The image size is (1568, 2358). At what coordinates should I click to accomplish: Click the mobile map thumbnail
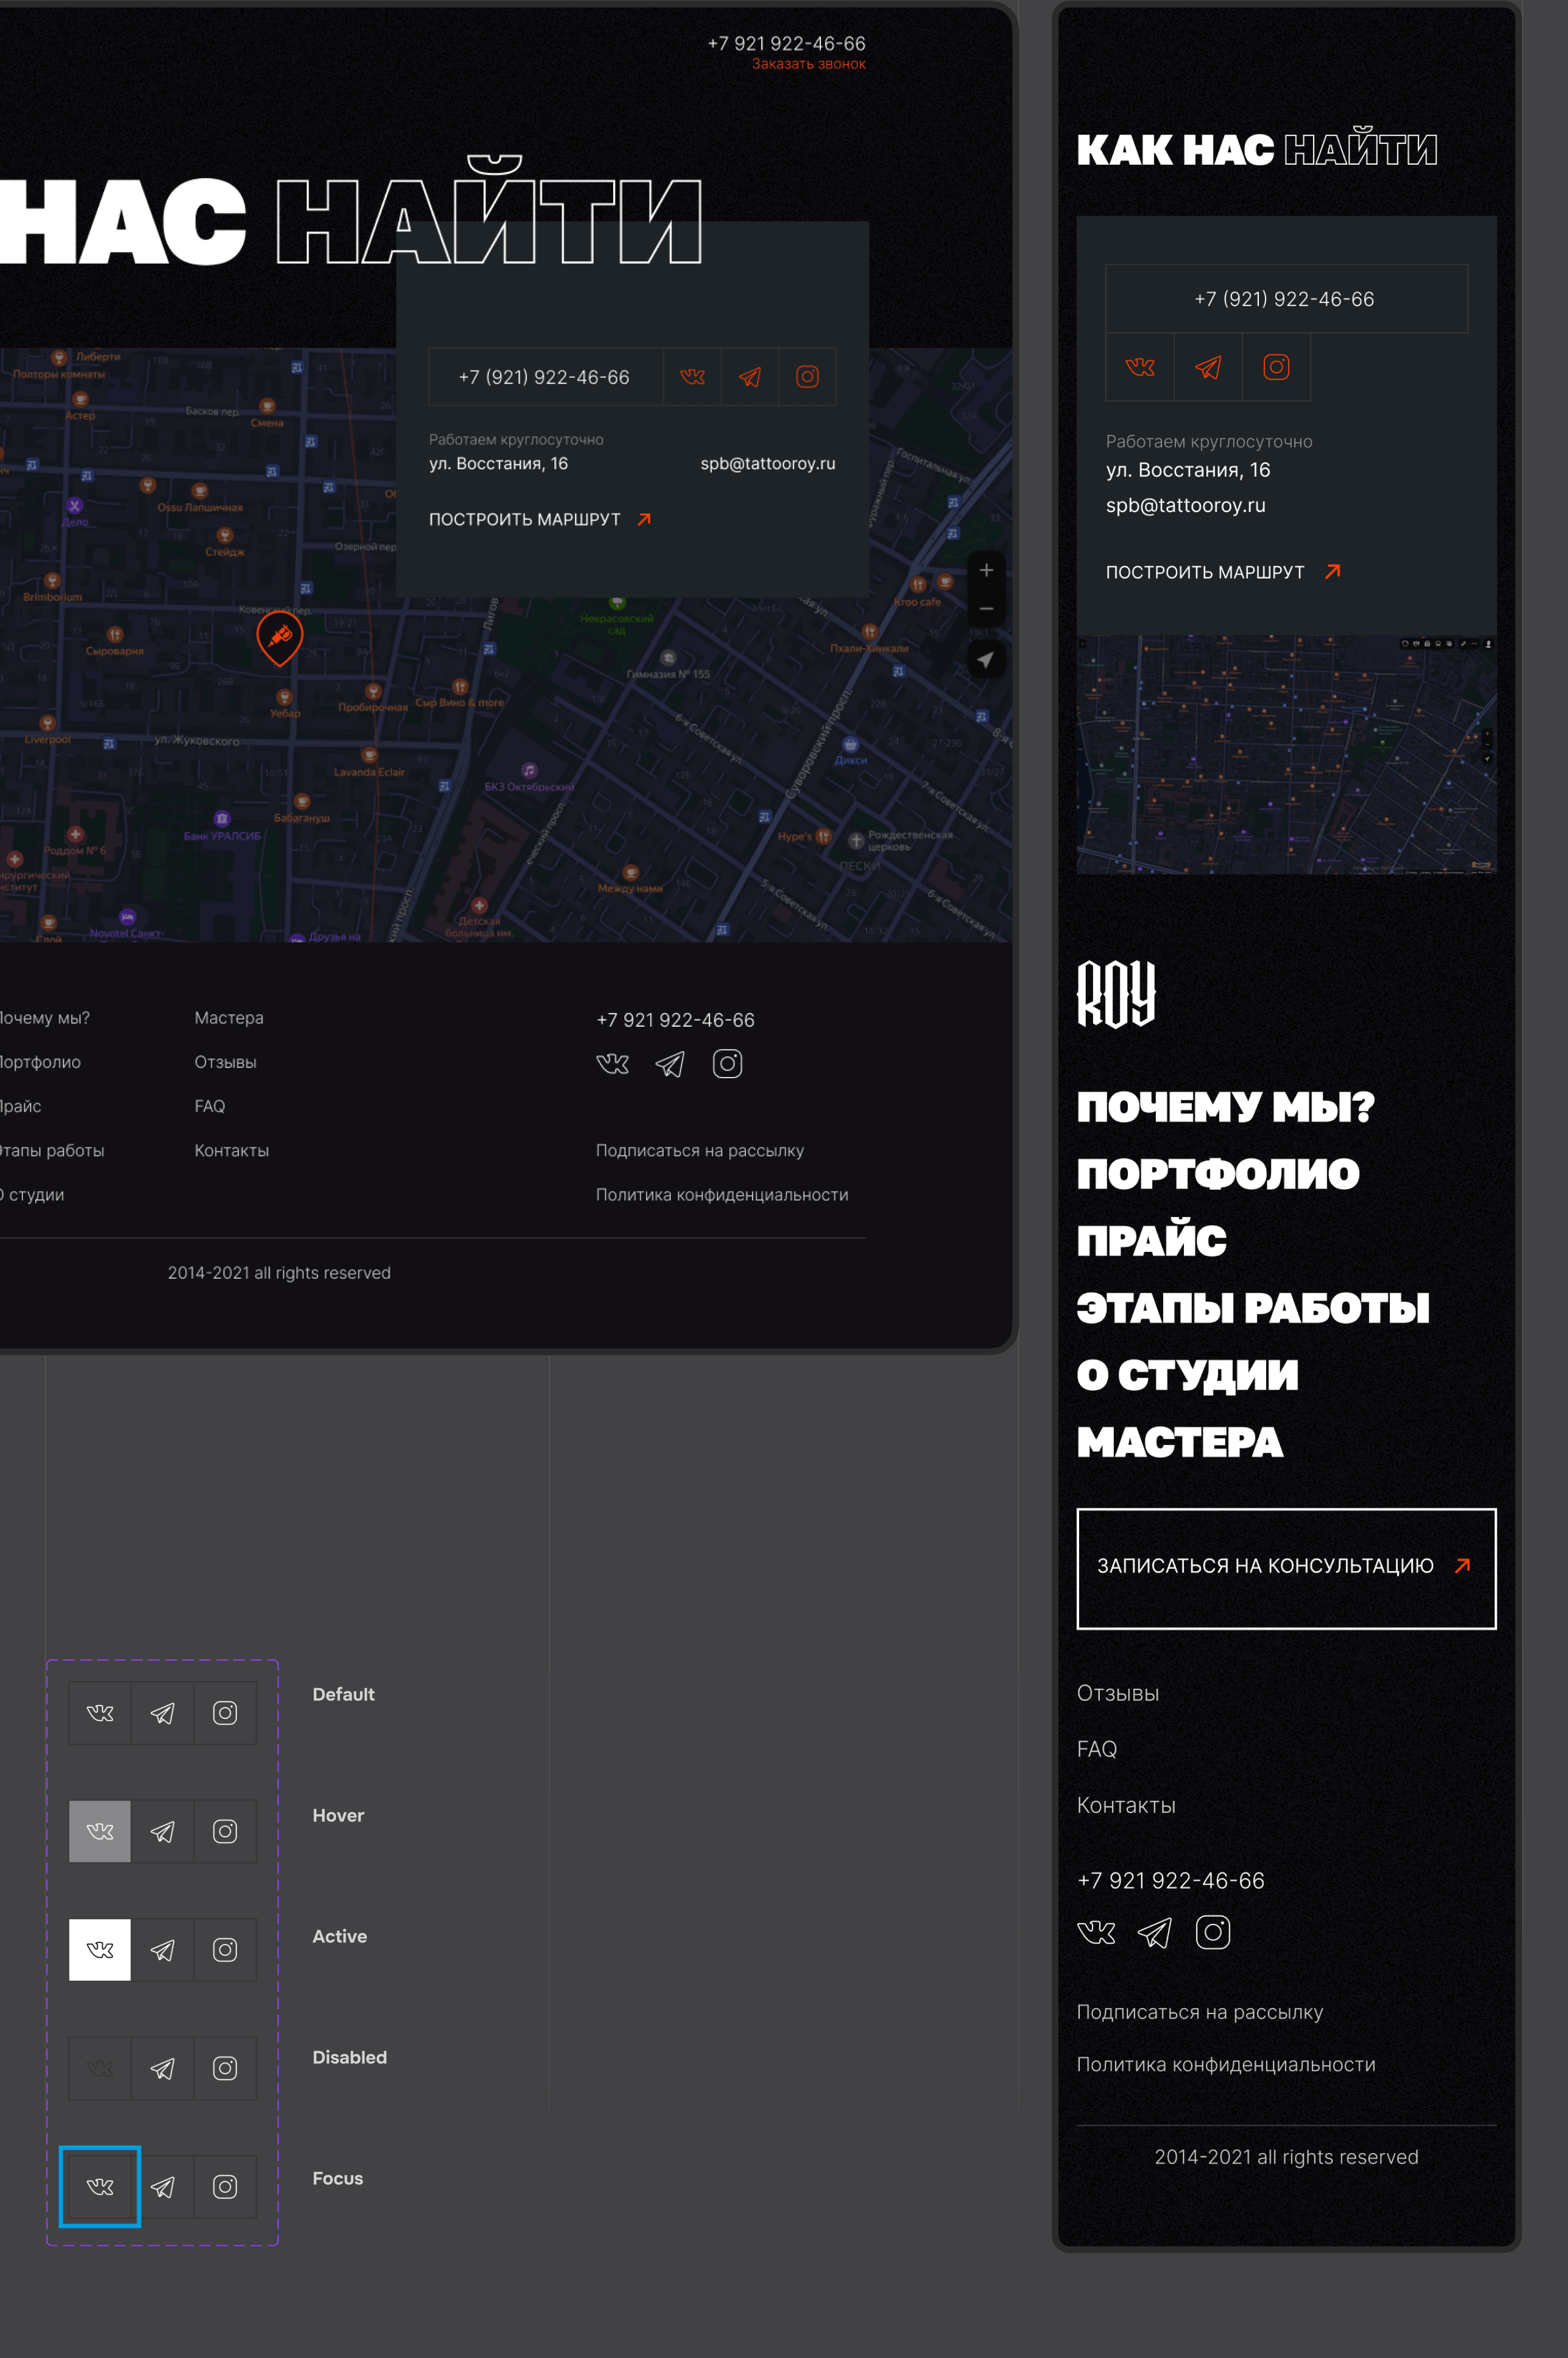pyautogui.click(x=1286, y=755)
